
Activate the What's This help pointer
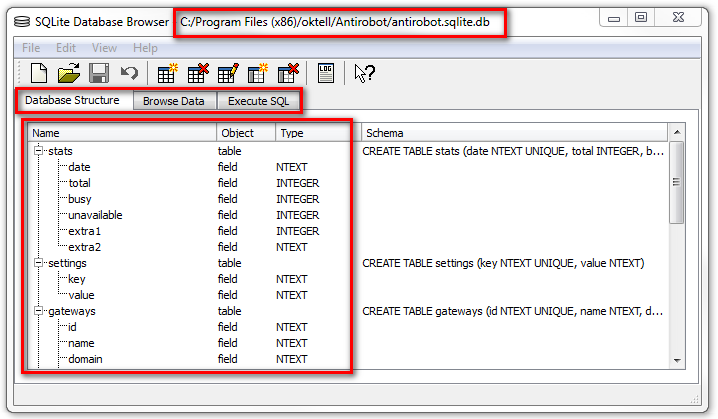point(364,73)
